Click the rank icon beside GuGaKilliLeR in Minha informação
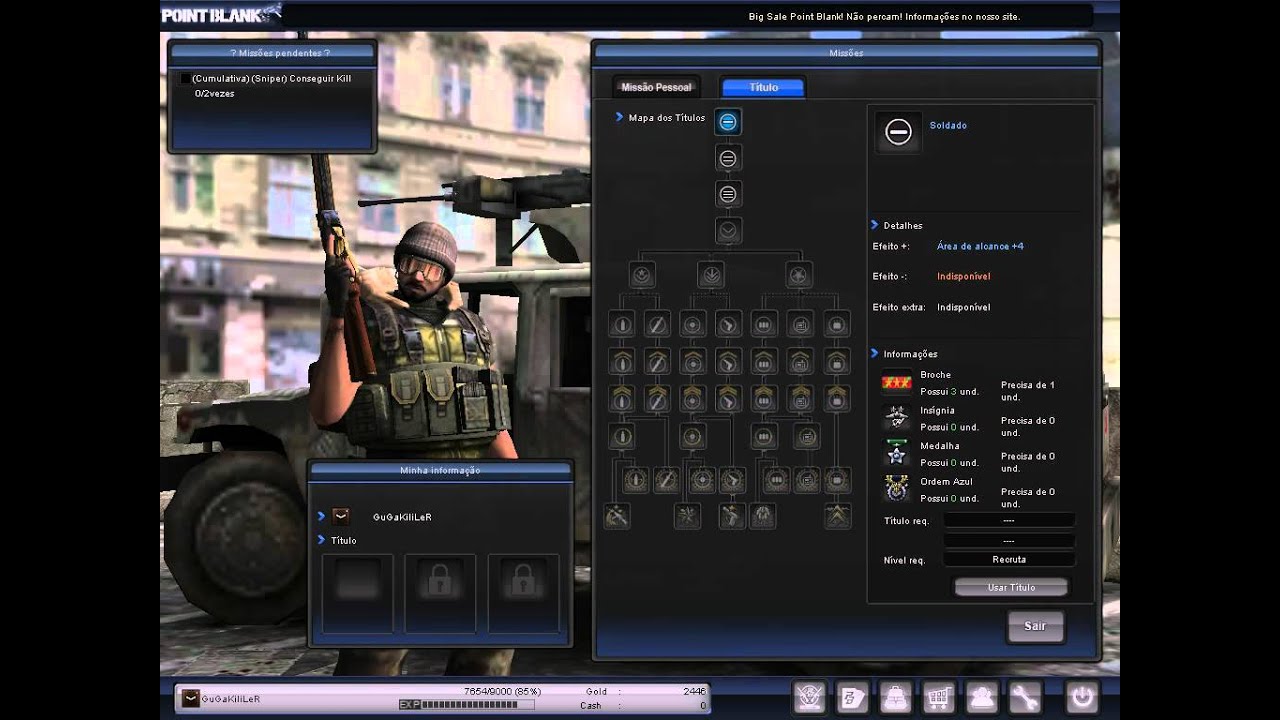The height and width of the screenshot is (720, 1280). point(341,516)
